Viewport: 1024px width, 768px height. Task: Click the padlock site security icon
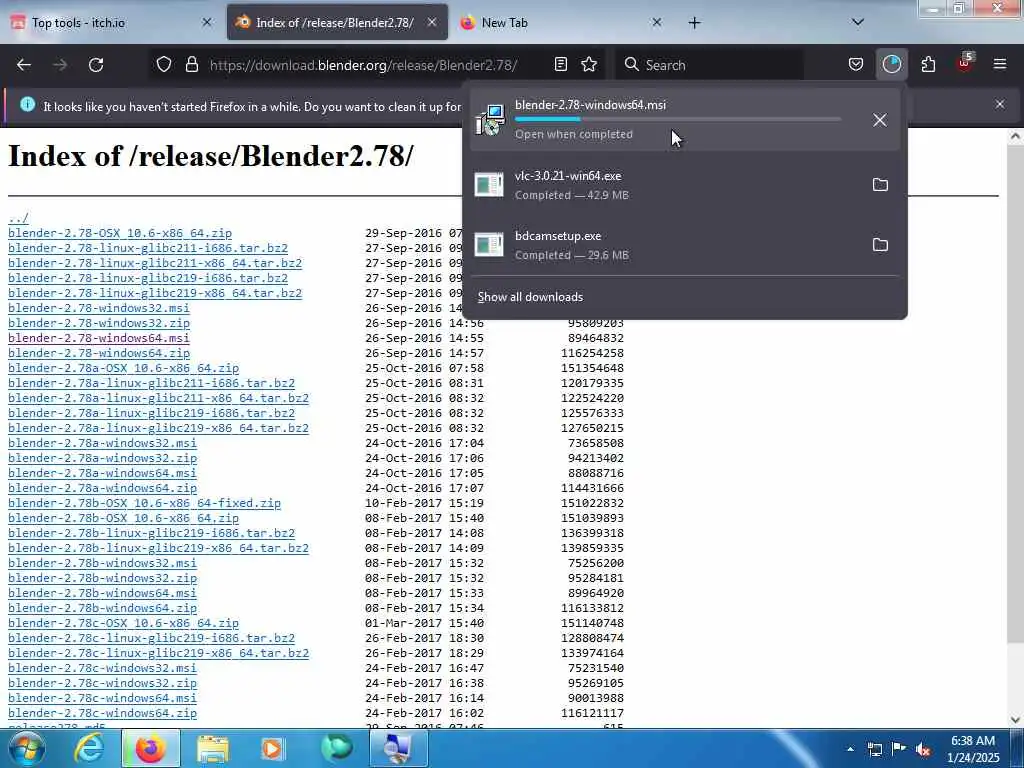[x=191, y=65]
